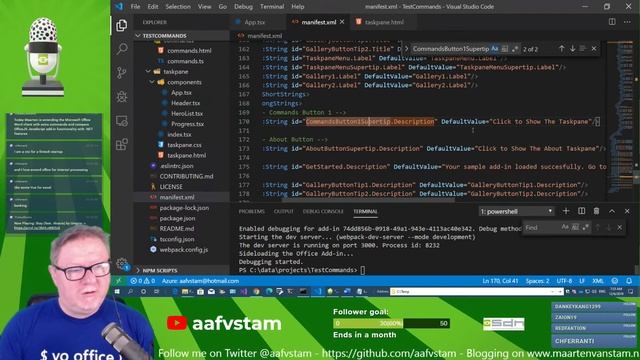Maximize the terminal panel with up chevron
This screenshot has width=640, height=360.
click(x=612, y=211)
